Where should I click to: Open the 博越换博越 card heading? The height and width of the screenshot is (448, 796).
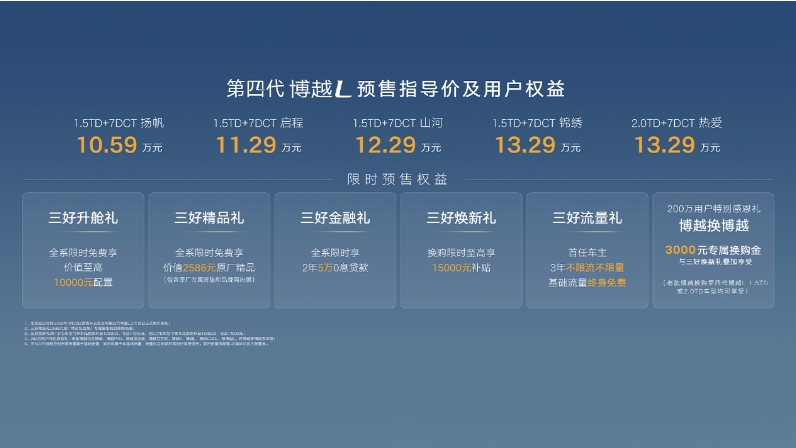coord(714,226)
